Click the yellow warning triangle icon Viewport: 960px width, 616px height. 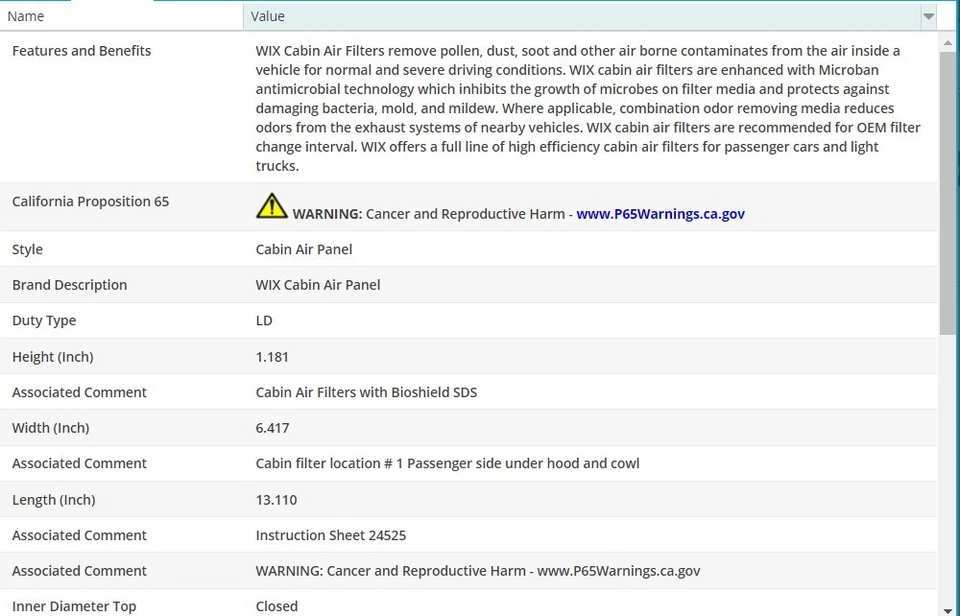tap(271, 206)
